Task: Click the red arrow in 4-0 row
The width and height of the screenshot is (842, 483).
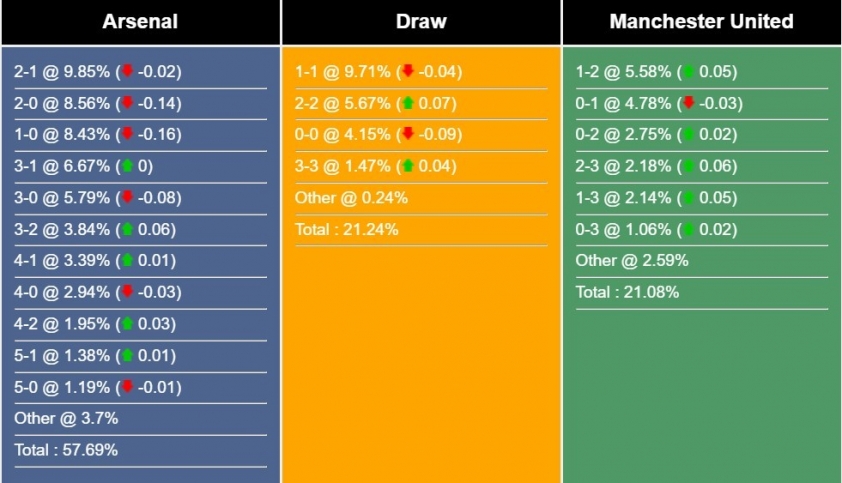Action: pos(127,291)
